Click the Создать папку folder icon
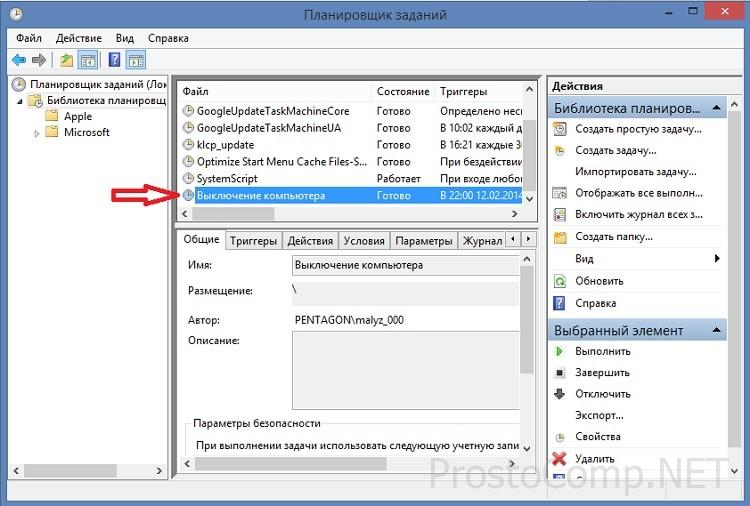 coord(560,237)
